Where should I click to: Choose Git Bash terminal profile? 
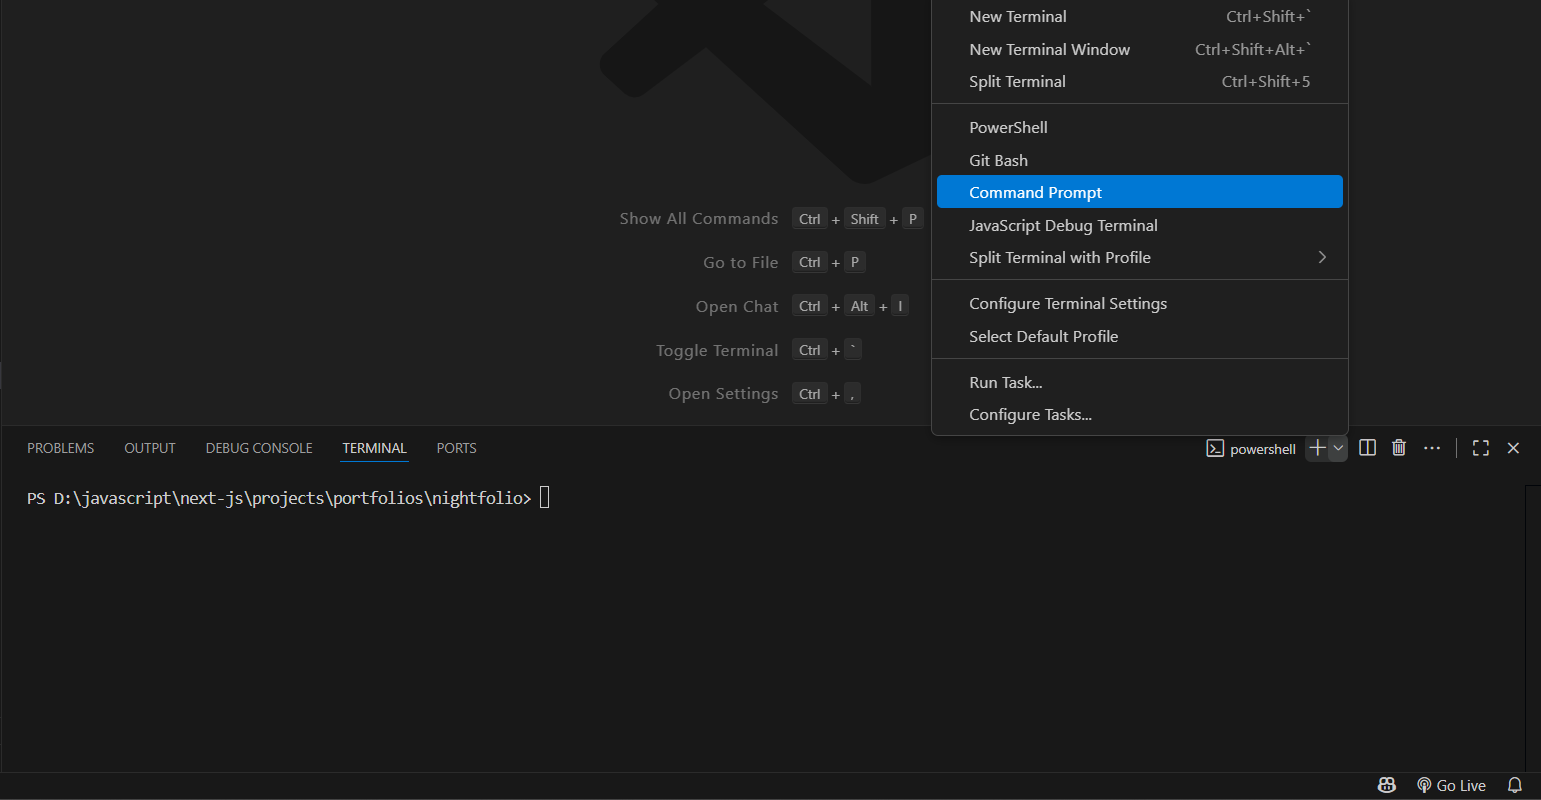[x=998, y=160]
